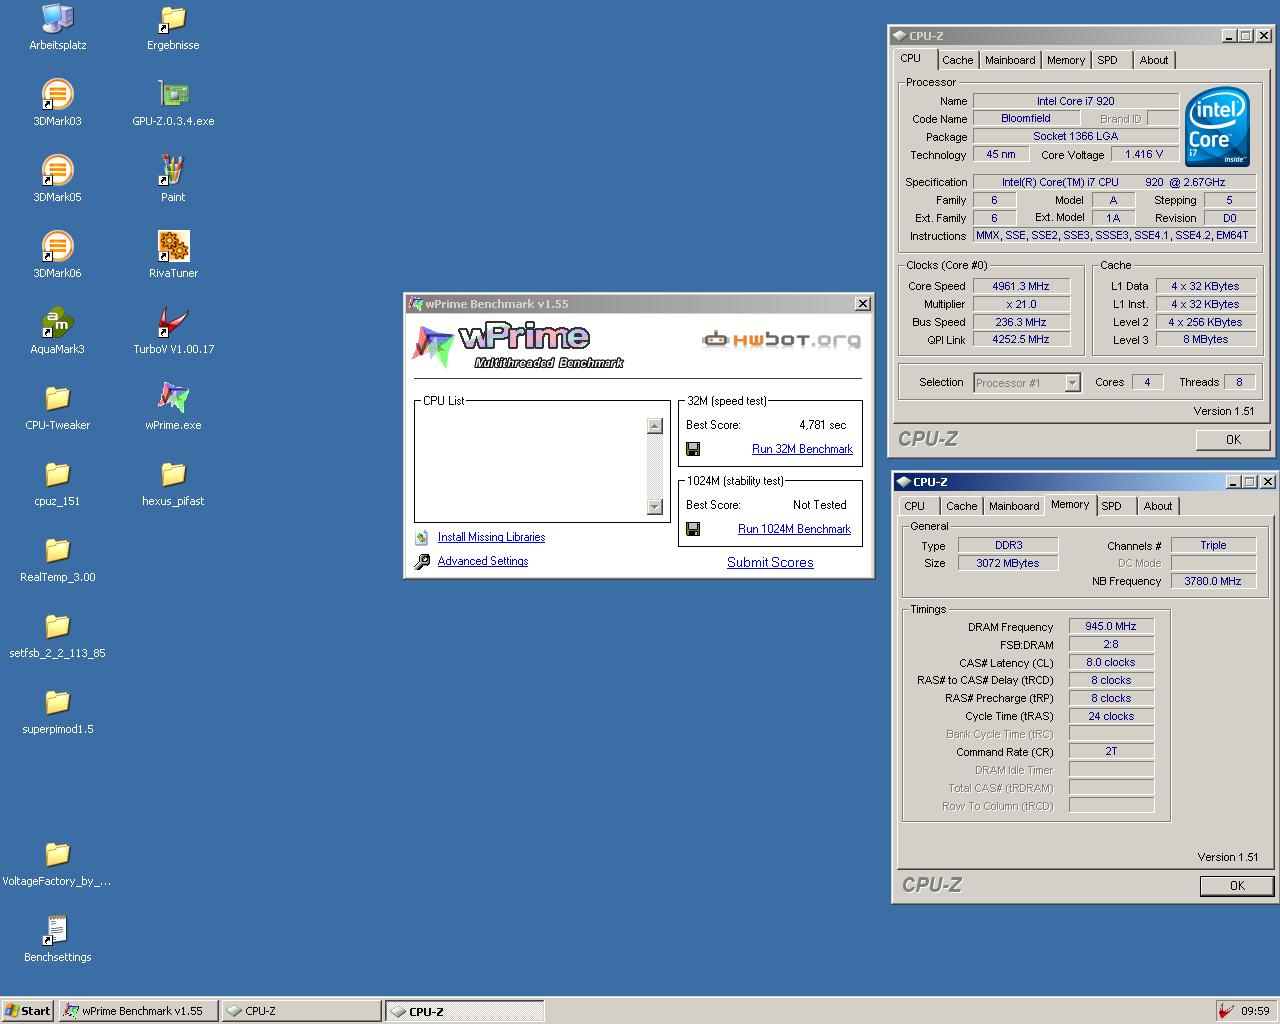Select the active CPU-Z taskbar button
Image resolution: width=1280 pixels, height=1024 pixels.
click(465, 1011)
